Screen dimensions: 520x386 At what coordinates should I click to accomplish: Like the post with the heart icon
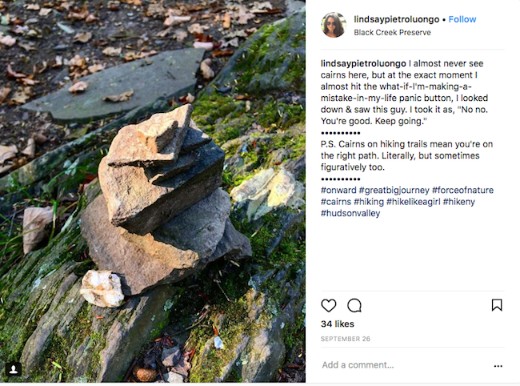coord(328,305)
